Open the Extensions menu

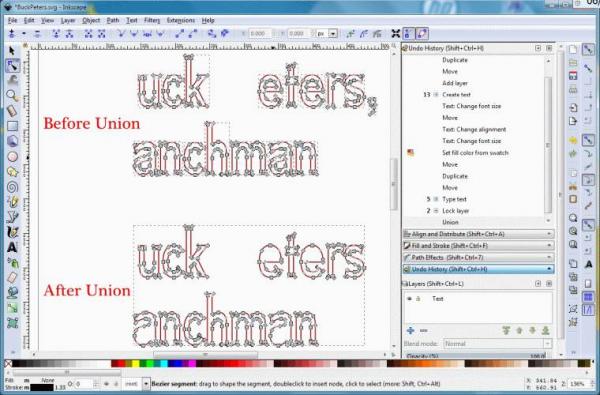[x=181, y=20]
